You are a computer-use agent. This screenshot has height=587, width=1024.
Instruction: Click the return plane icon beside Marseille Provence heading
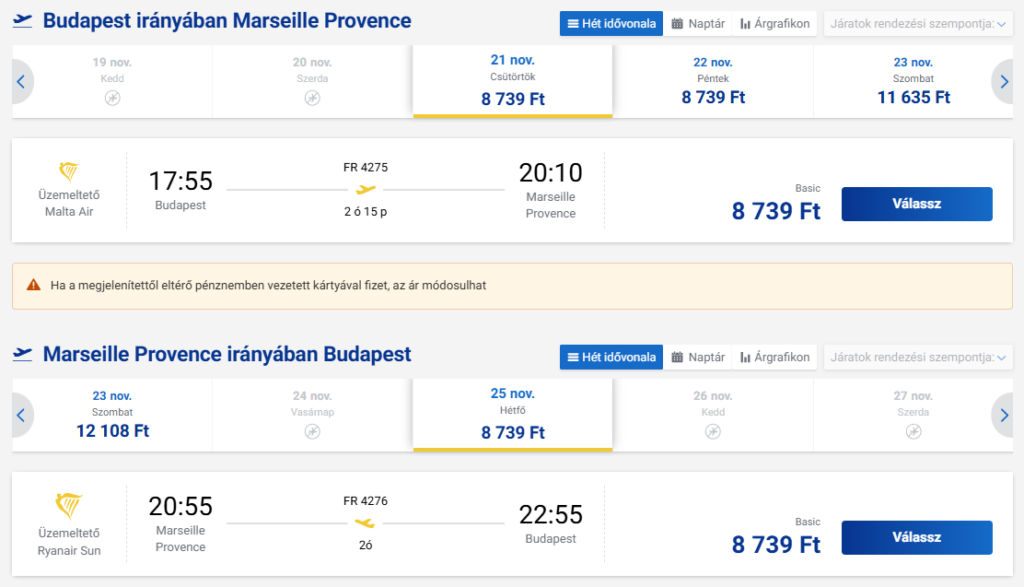23,355
